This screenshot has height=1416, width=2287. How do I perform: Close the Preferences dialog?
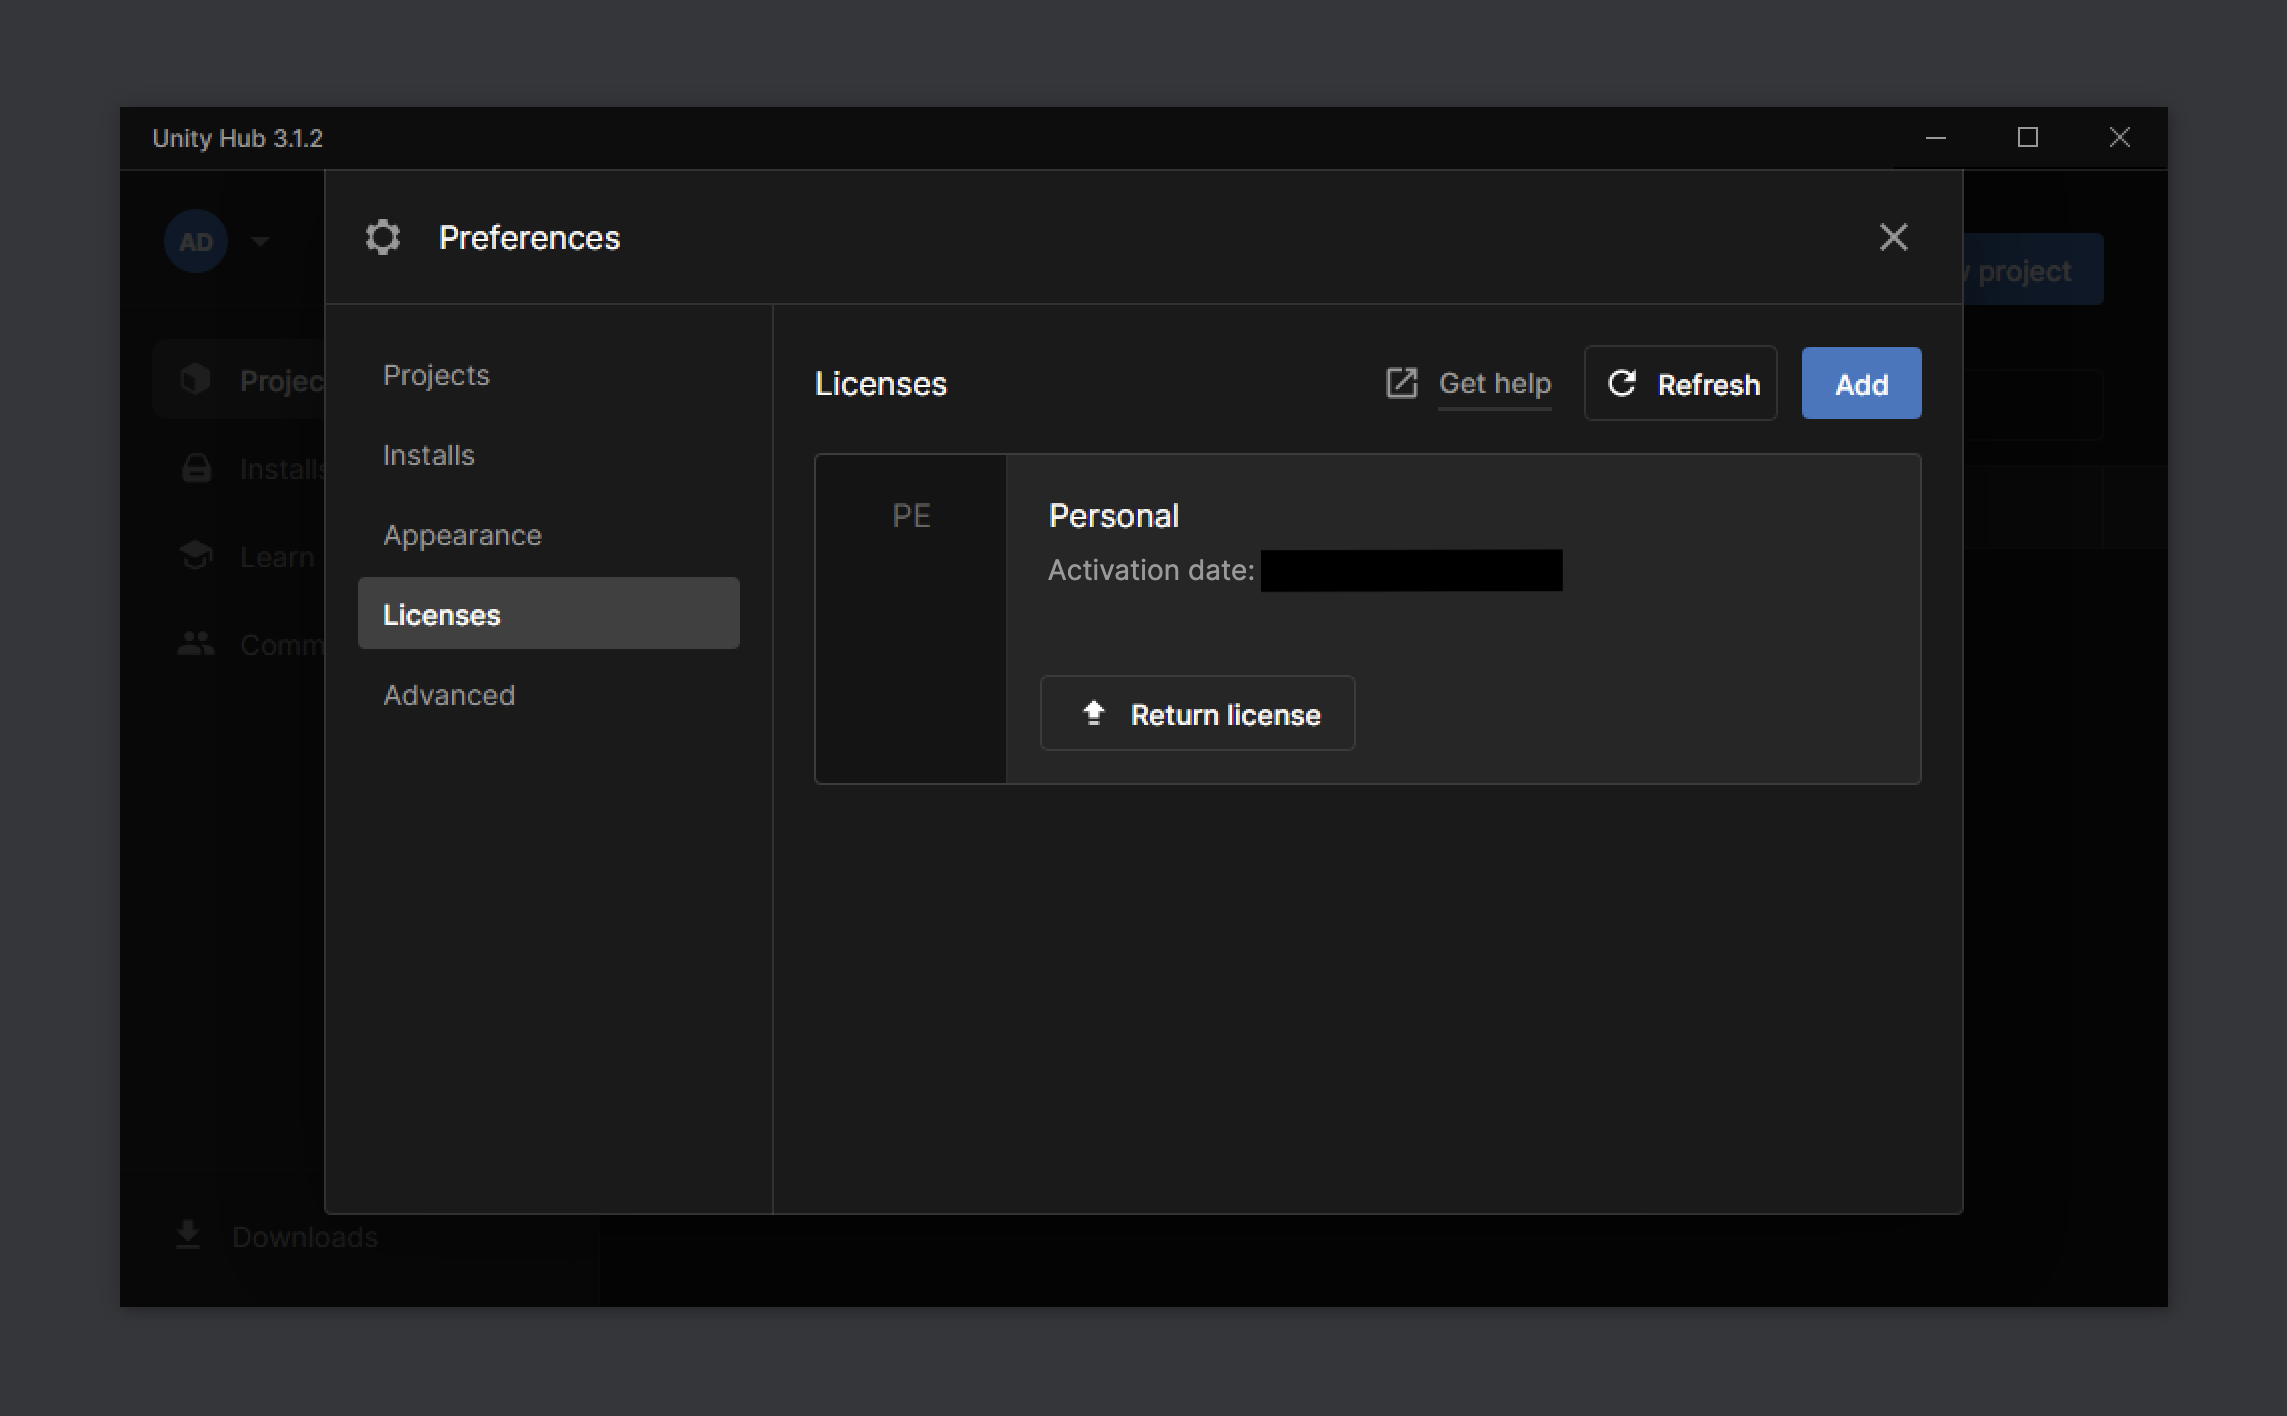1893,237
